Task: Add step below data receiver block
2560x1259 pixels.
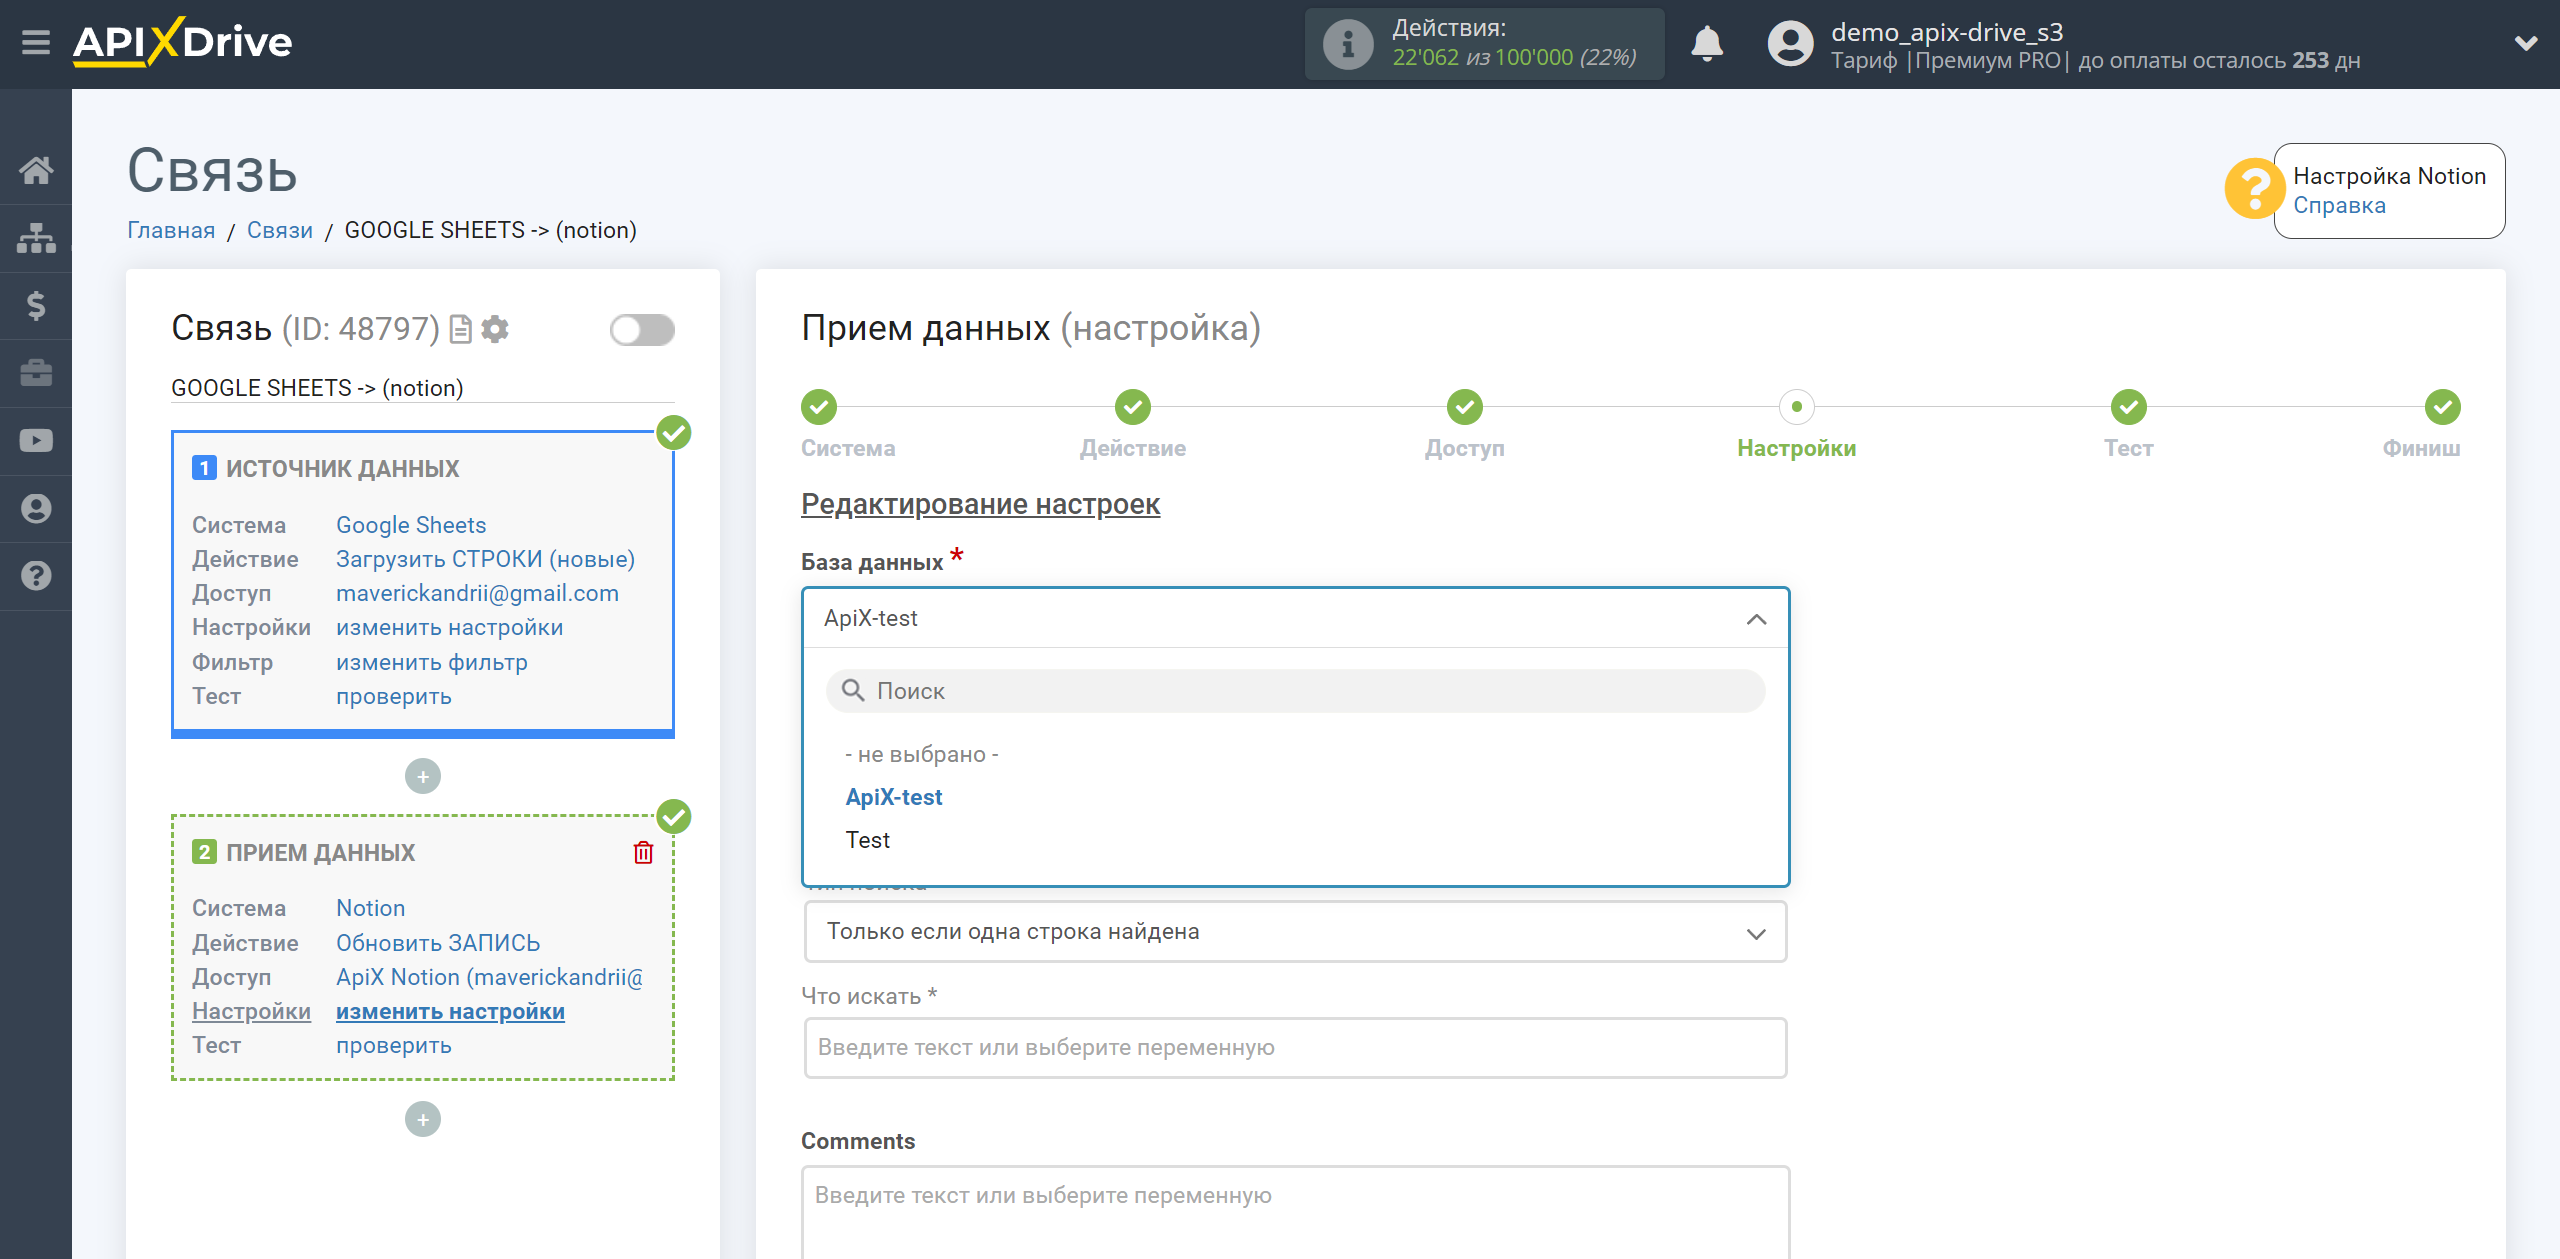Action: [423, 1119]
